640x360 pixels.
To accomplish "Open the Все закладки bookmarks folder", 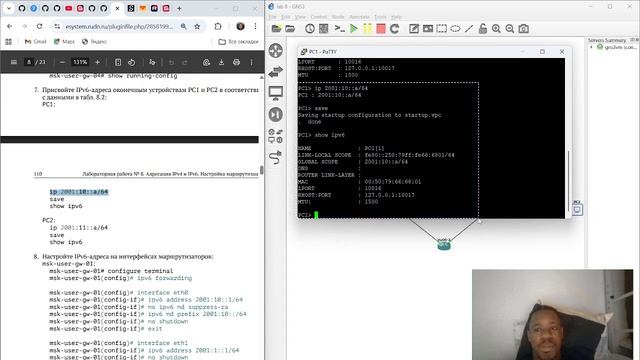I will pyautogui.click(x=238, y=42).
